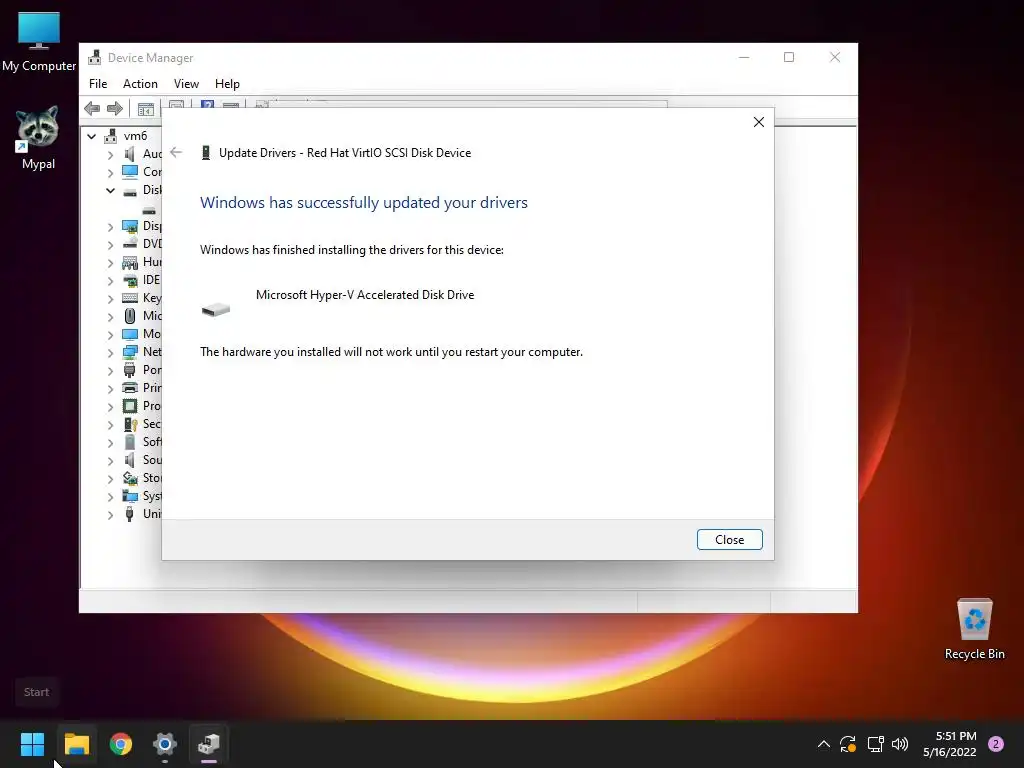Click the volume icon in system tray
The width and height of the screenshot is (1024, 768).
tap(900, 744)
